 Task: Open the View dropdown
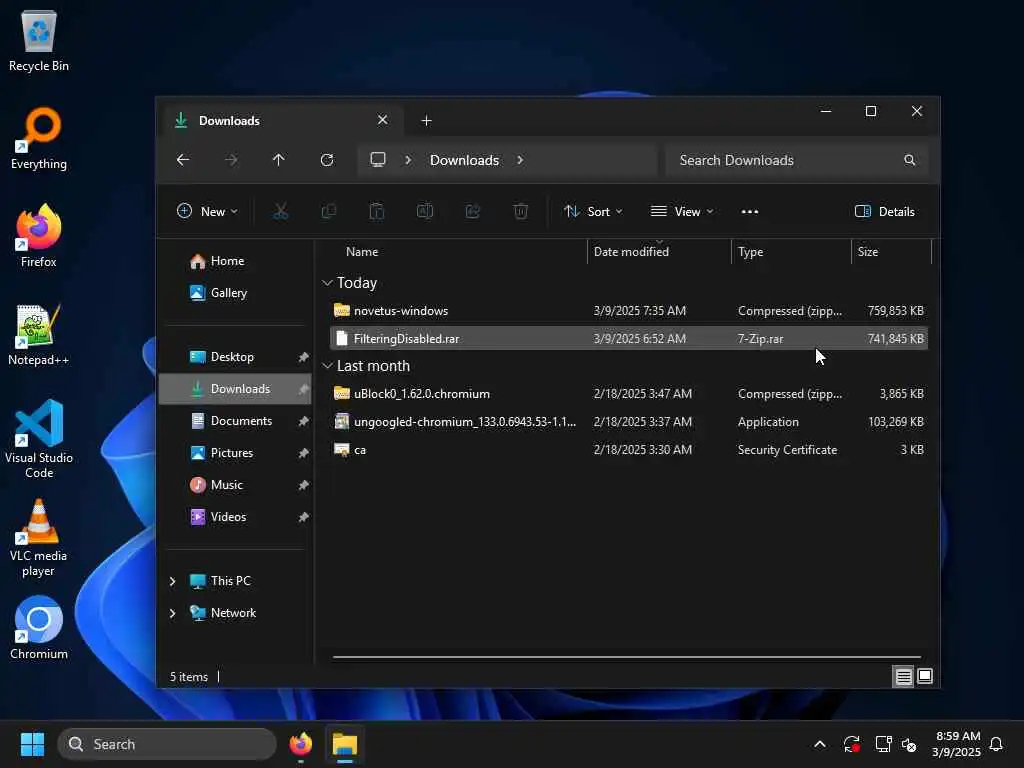[x=682, y=212]
